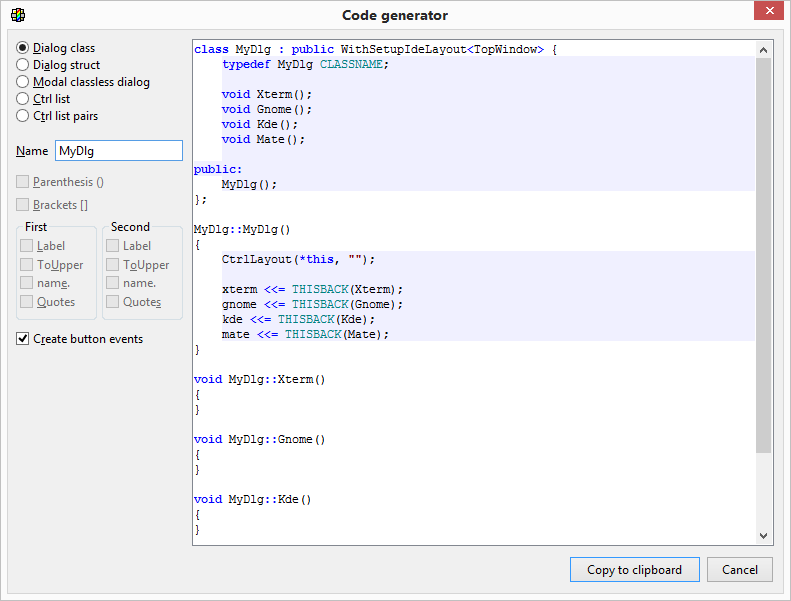Uncheck Create button events checkbox
The height and width of the screenshot is (601, 791).
coord(23,339)
